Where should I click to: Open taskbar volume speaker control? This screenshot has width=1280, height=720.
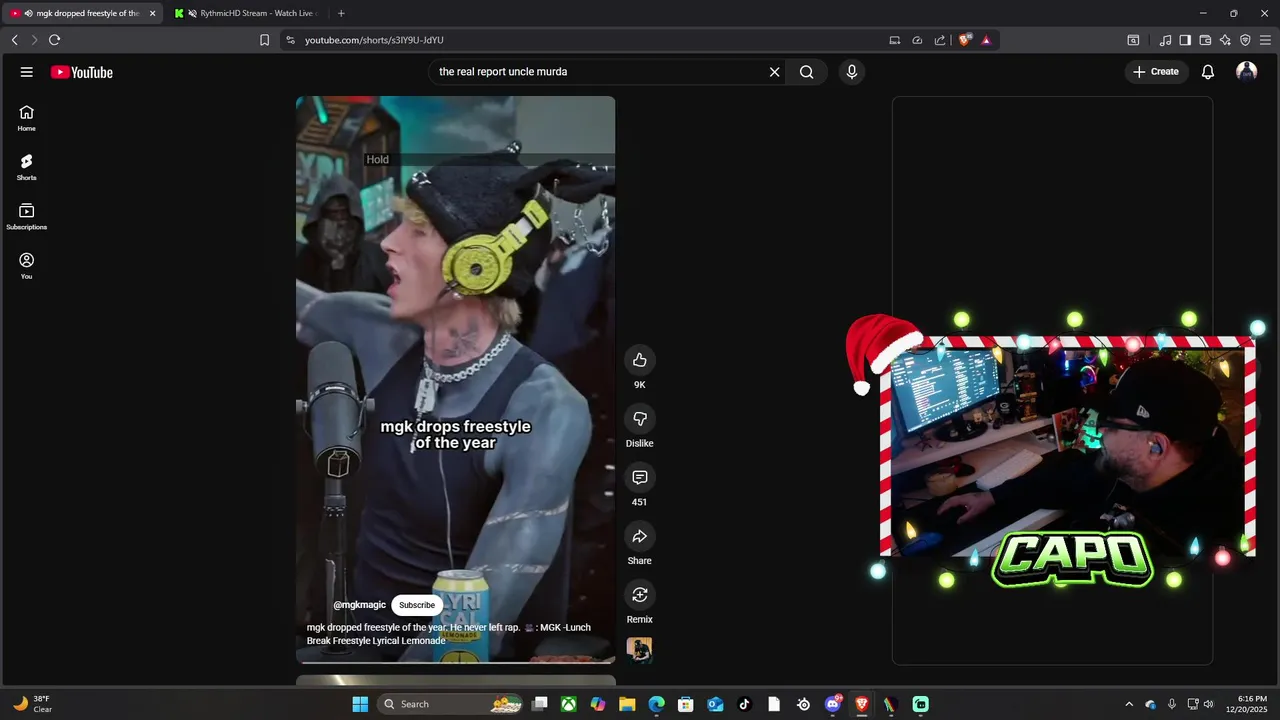pos(1209,704)
